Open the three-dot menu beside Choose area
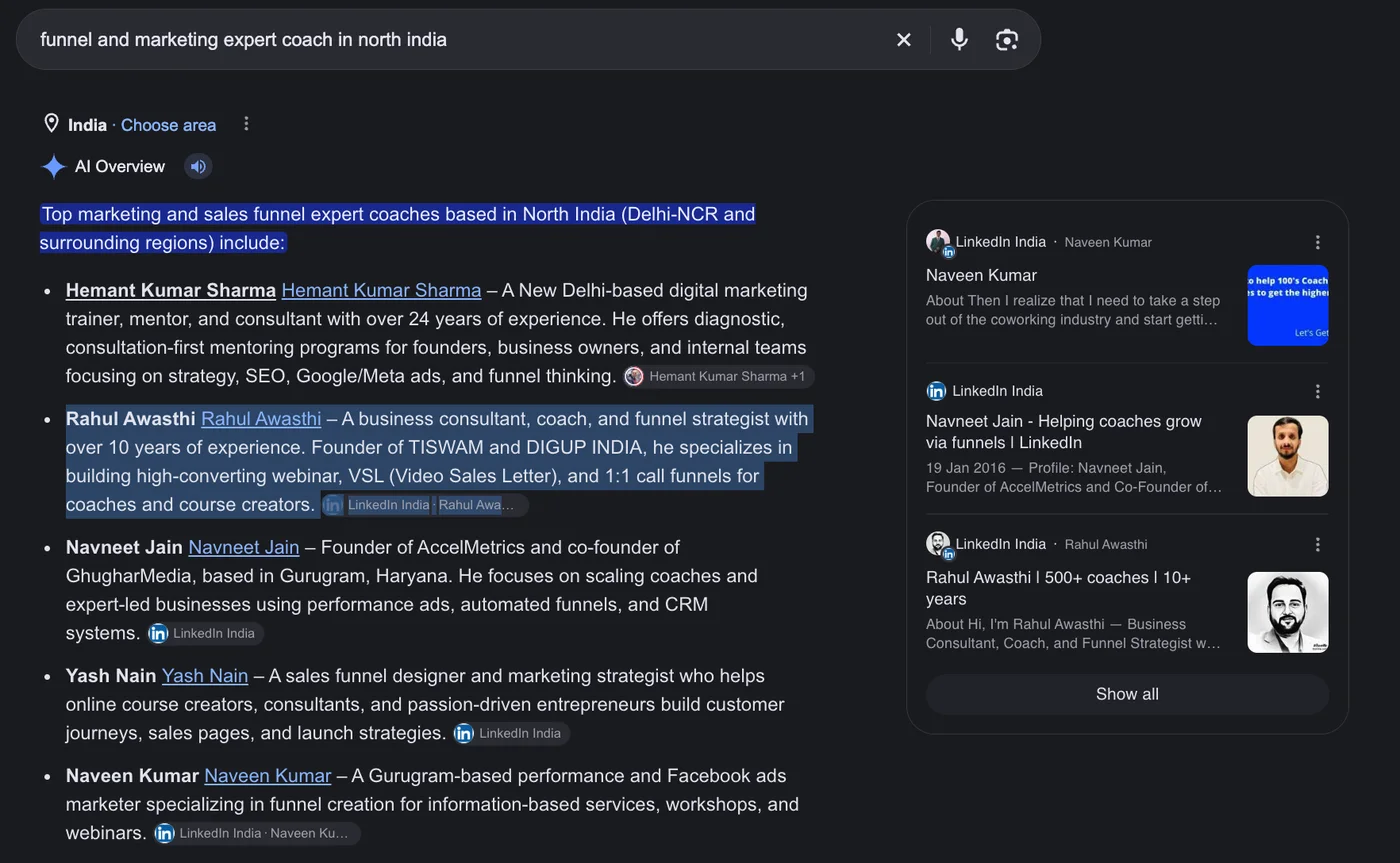Screen dimensions: 1400x863 (246, 124)
